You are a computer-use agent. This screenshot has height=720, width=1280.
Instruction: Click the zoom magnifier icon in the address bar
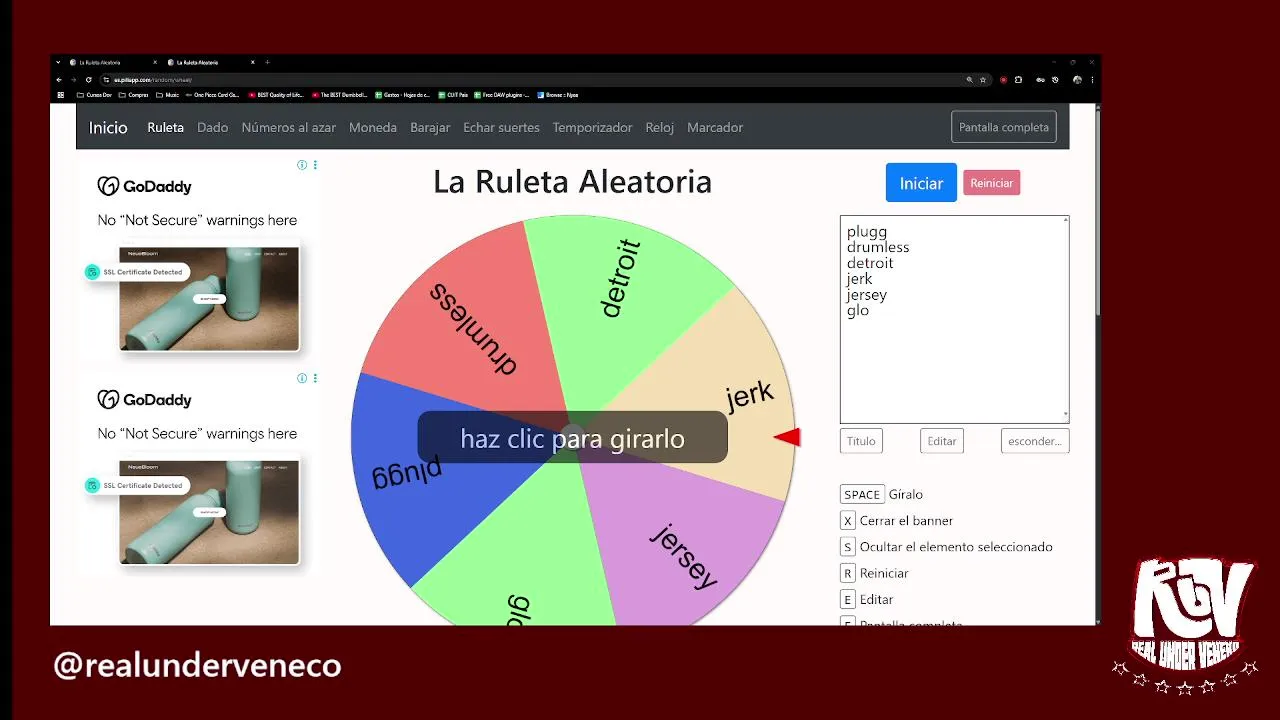969,79
